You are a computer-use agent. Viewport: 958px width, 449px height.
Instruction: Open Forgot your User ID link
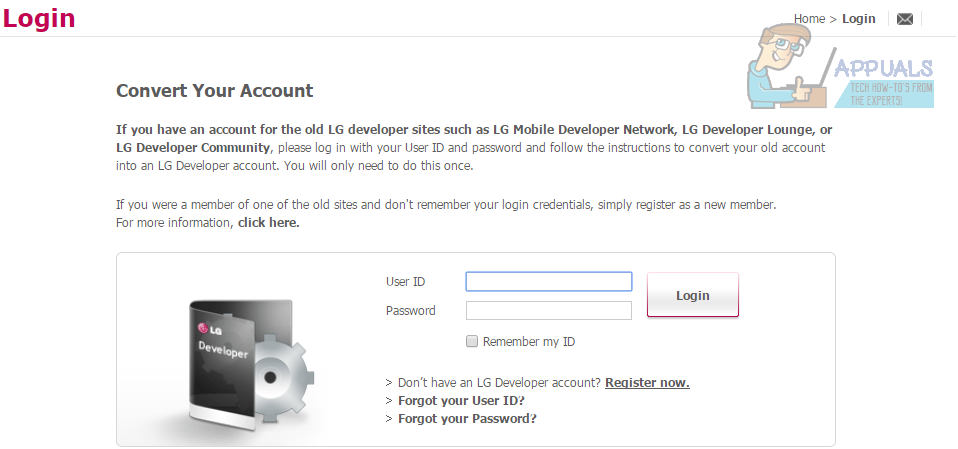(461, 401)
